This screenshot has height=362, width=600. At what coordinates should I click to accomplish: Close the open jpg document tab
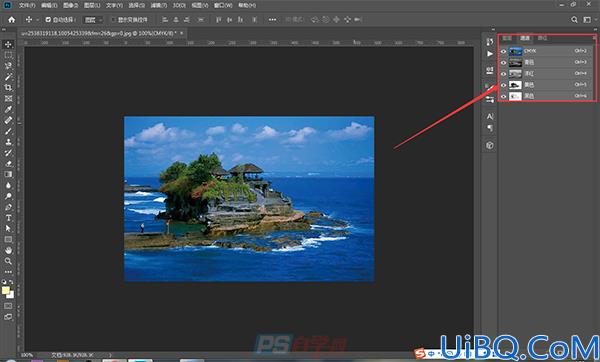click(x=181, y=33)
